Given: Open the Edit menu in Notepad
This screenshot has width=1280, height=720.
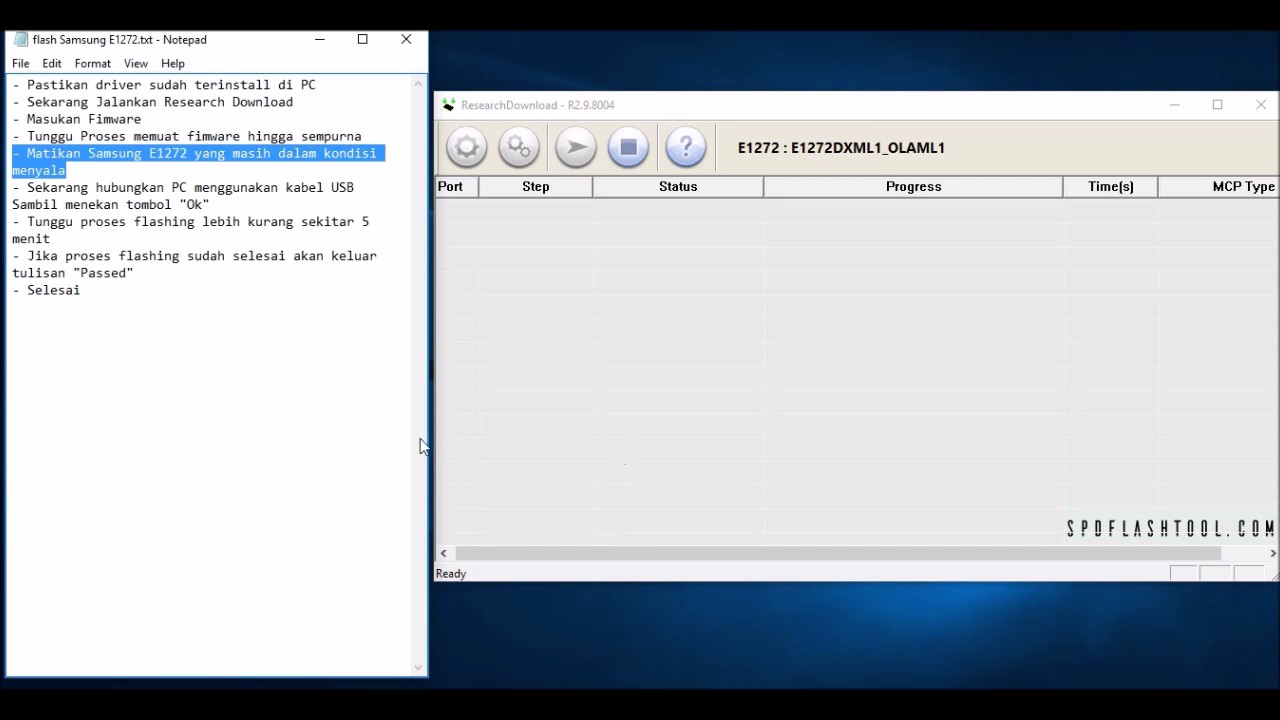Looking at the screenshot, I should (x=52, y=63).
